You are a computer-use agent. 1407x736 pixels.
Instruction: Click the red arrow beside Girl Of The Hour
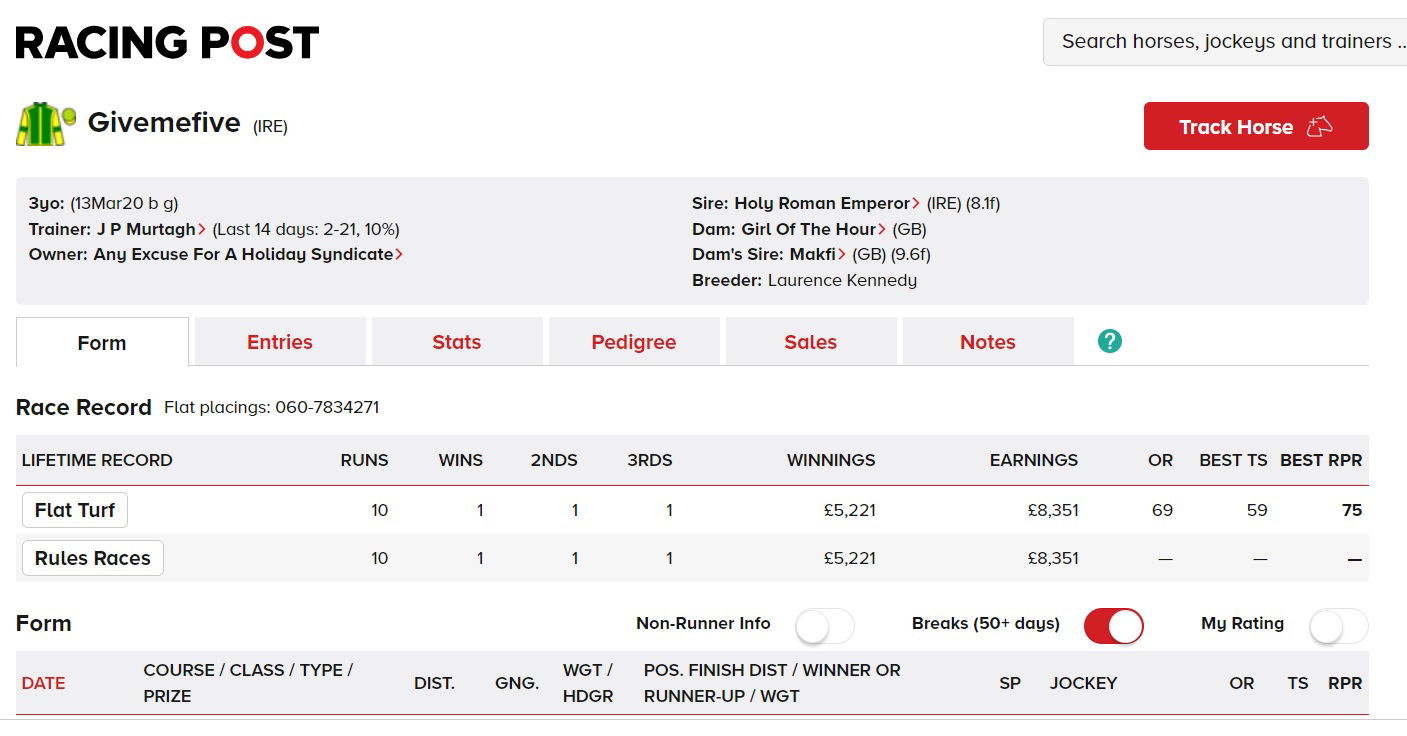tap(883, 230)
